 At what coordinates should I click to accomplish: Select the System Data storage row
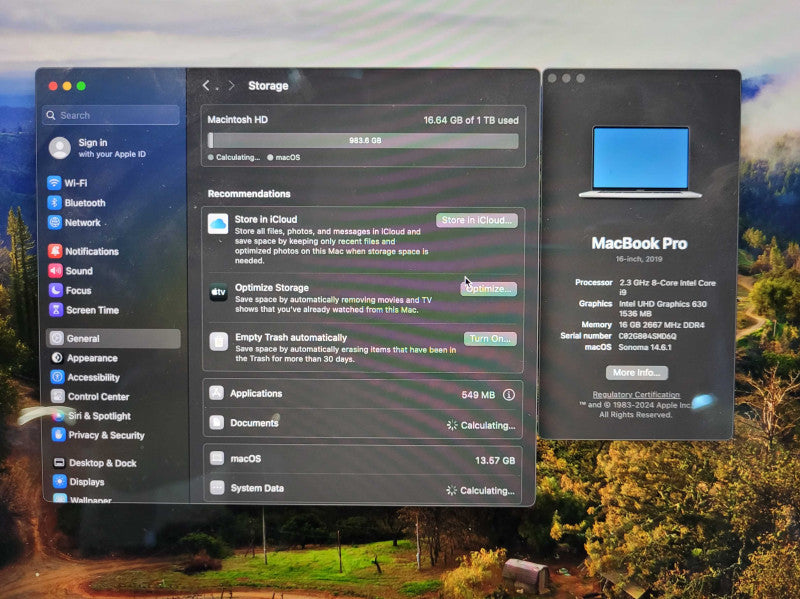coord(363,489)
